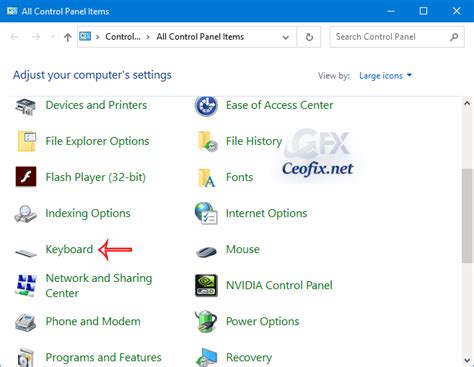Open the Power Options battery icon
The height and width of the screenshot is (367, 474).
click(206, 321)
